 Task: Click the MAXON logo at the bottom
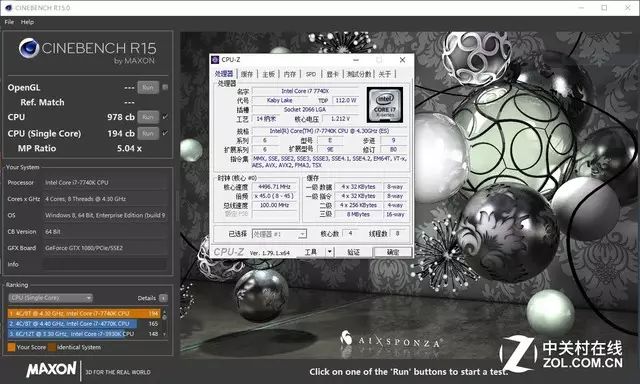51,369
